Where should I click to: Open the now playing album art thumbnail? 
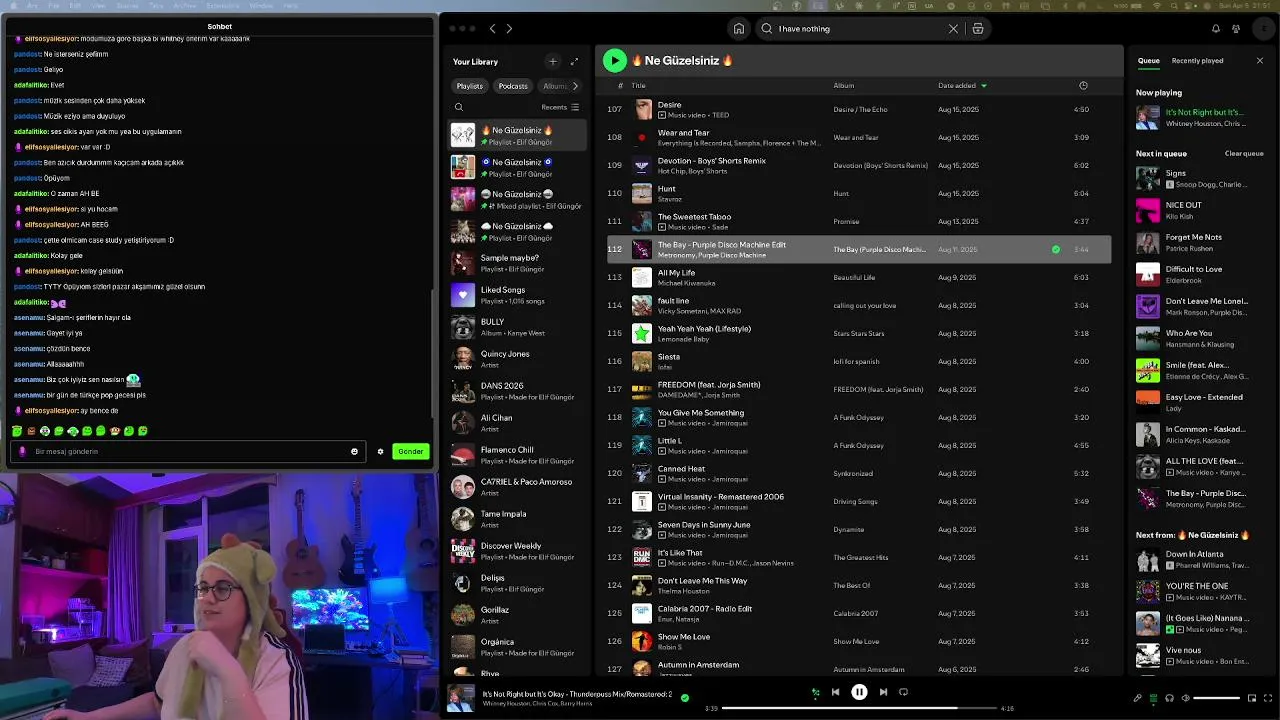pos(461,697)
